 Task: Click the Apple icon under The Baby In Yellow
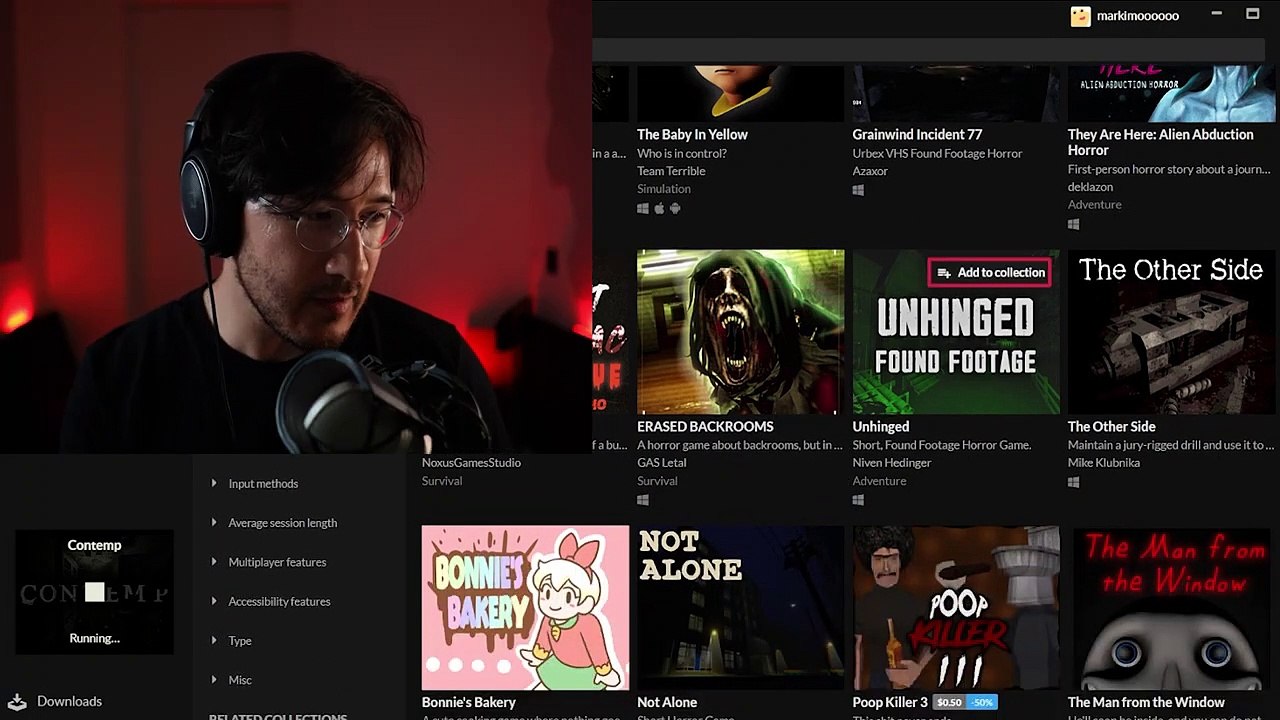tap(659, 208)
